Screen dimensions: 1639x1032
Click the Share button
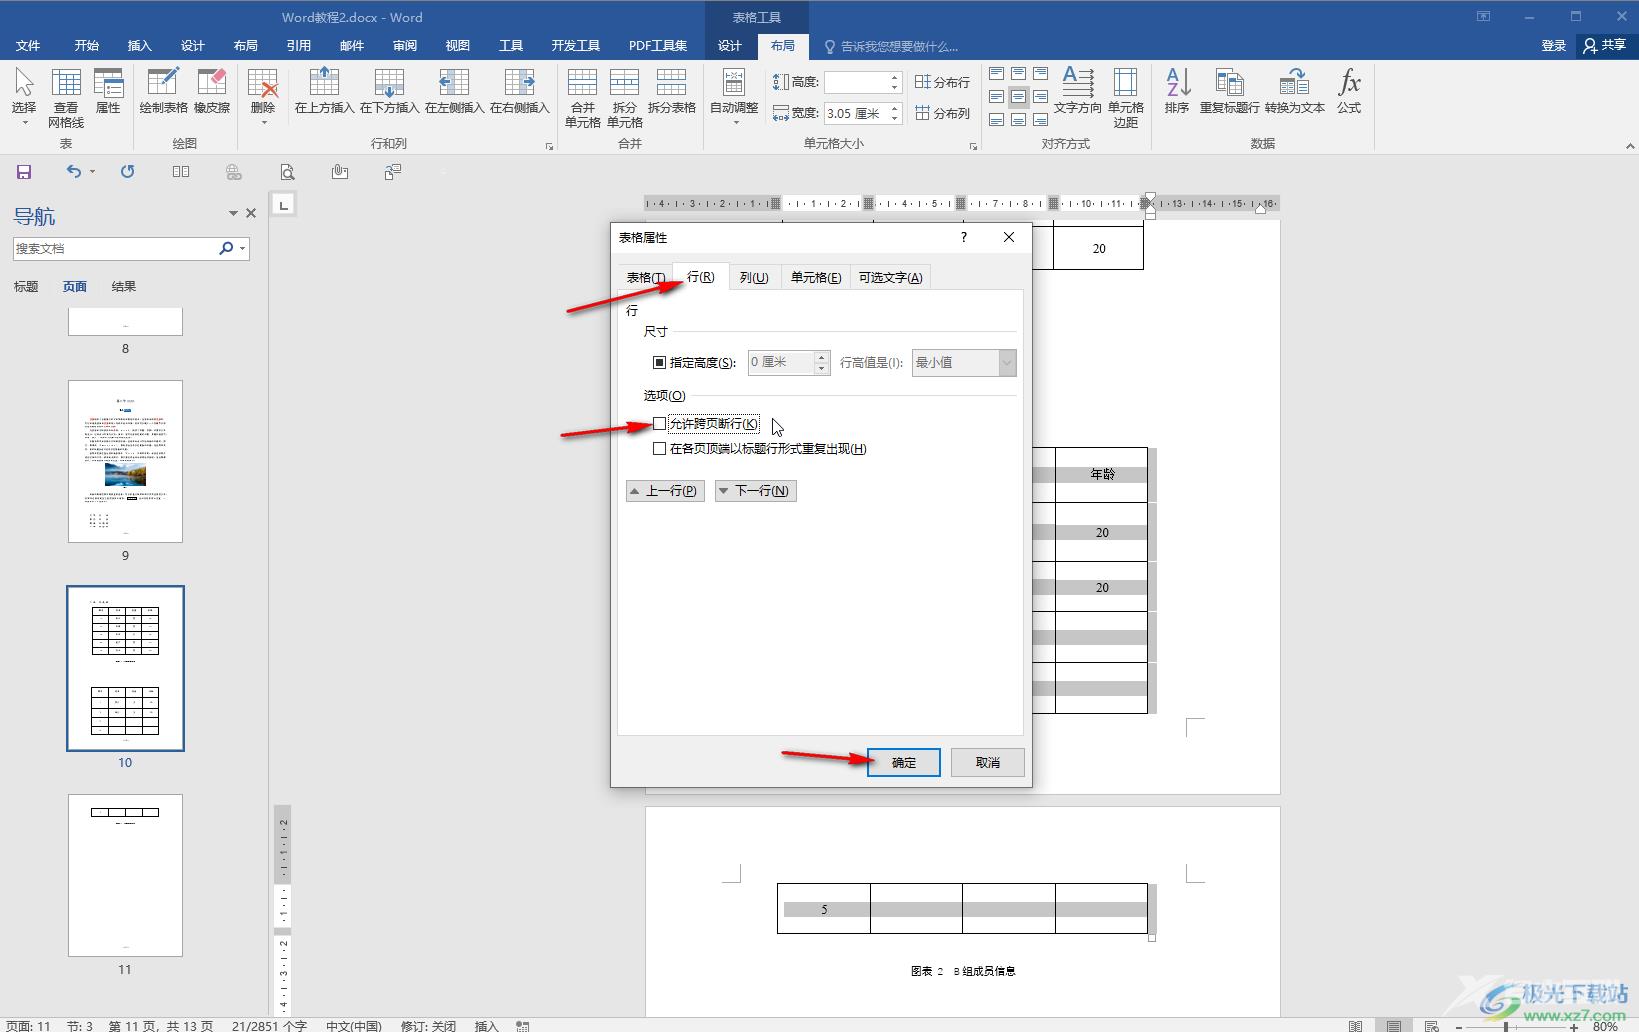[1605, 46]
